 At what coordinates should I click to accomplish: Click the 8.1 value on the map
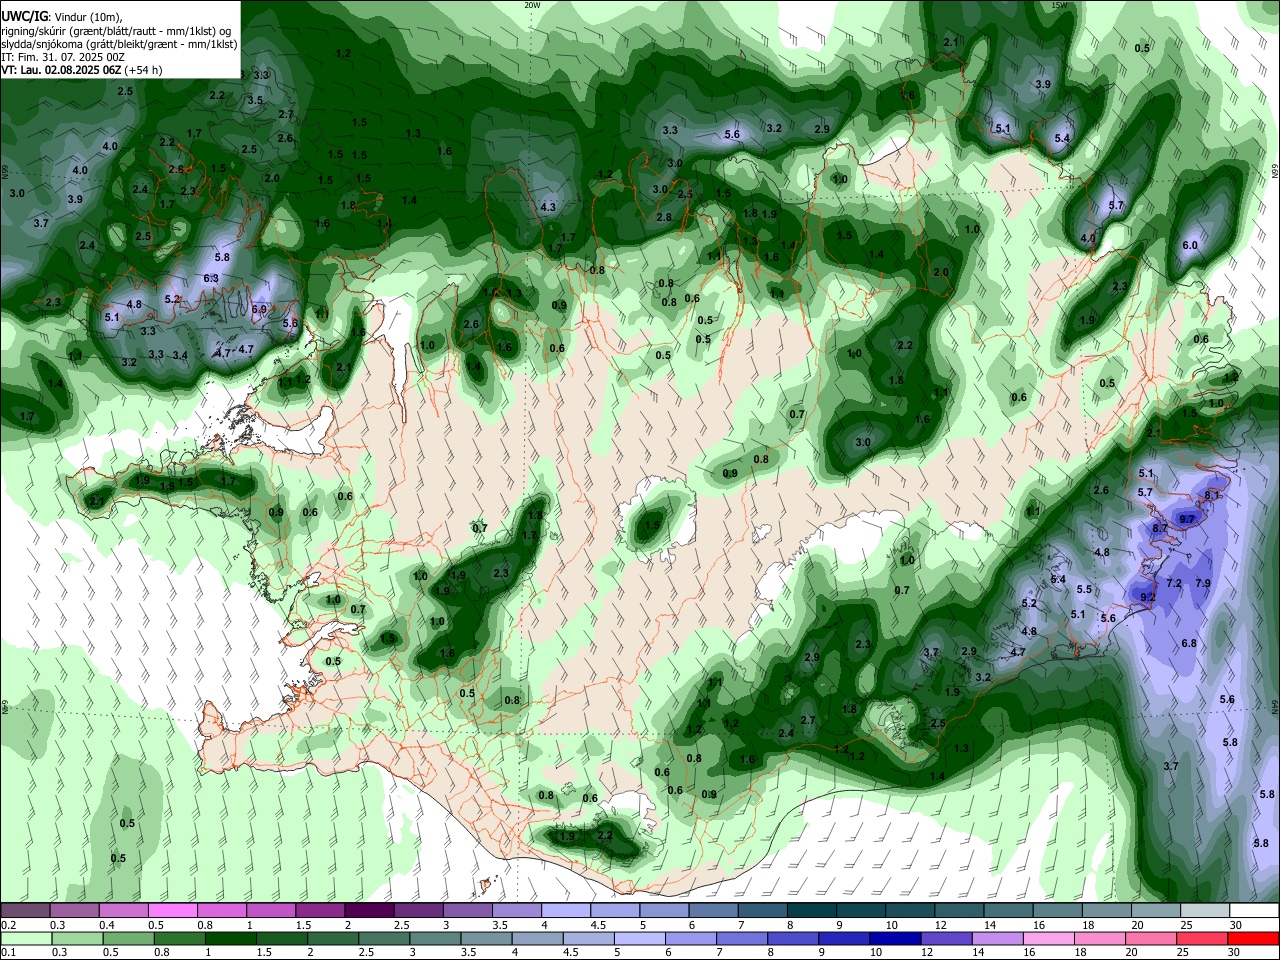coord(1213,495)
